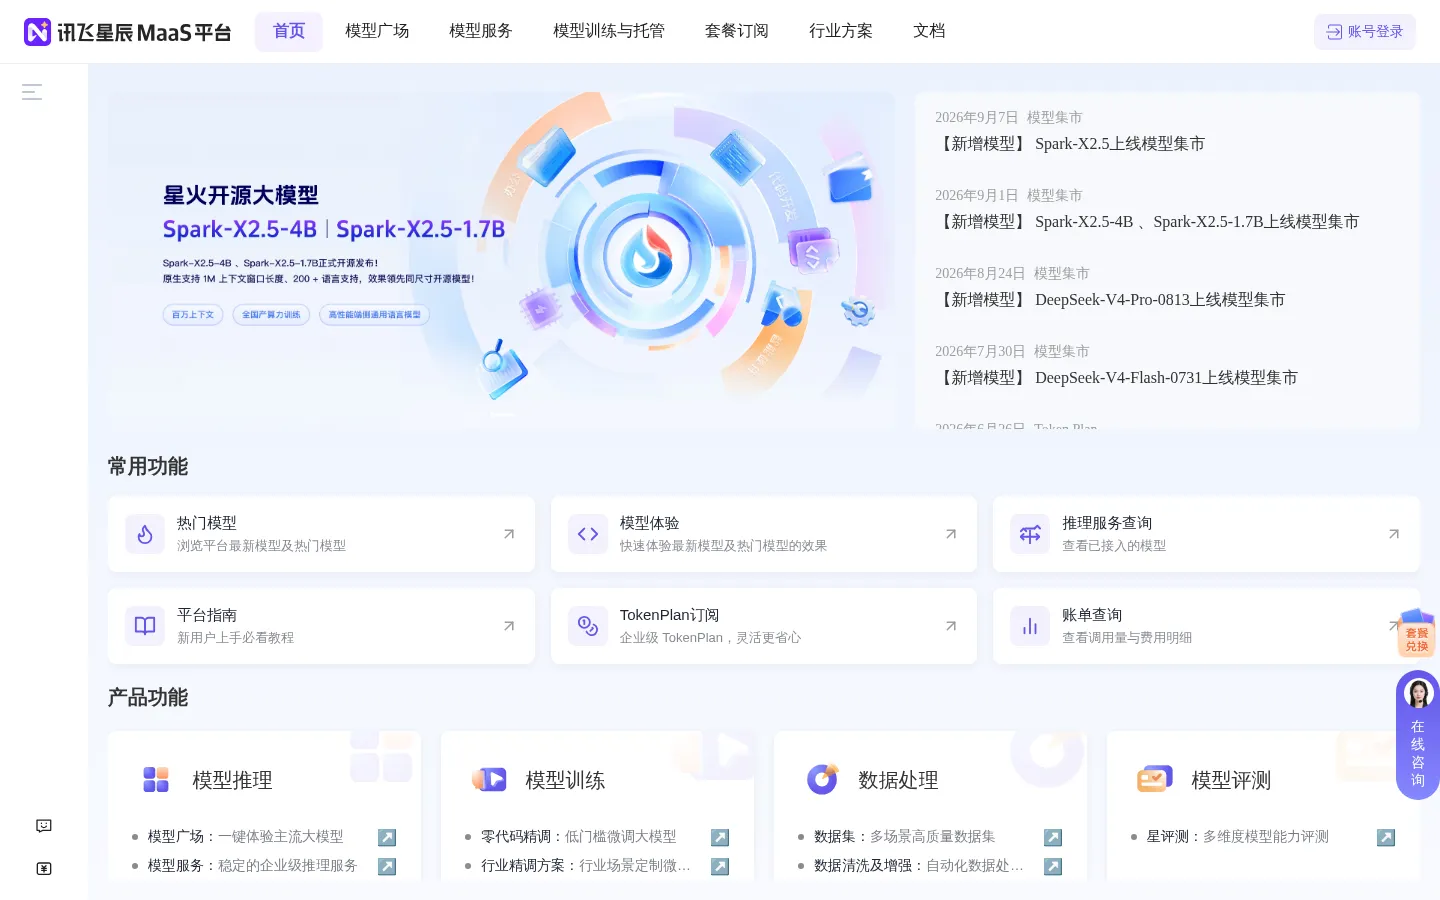Click the 推理服务查询 icon

[1030, 534]
